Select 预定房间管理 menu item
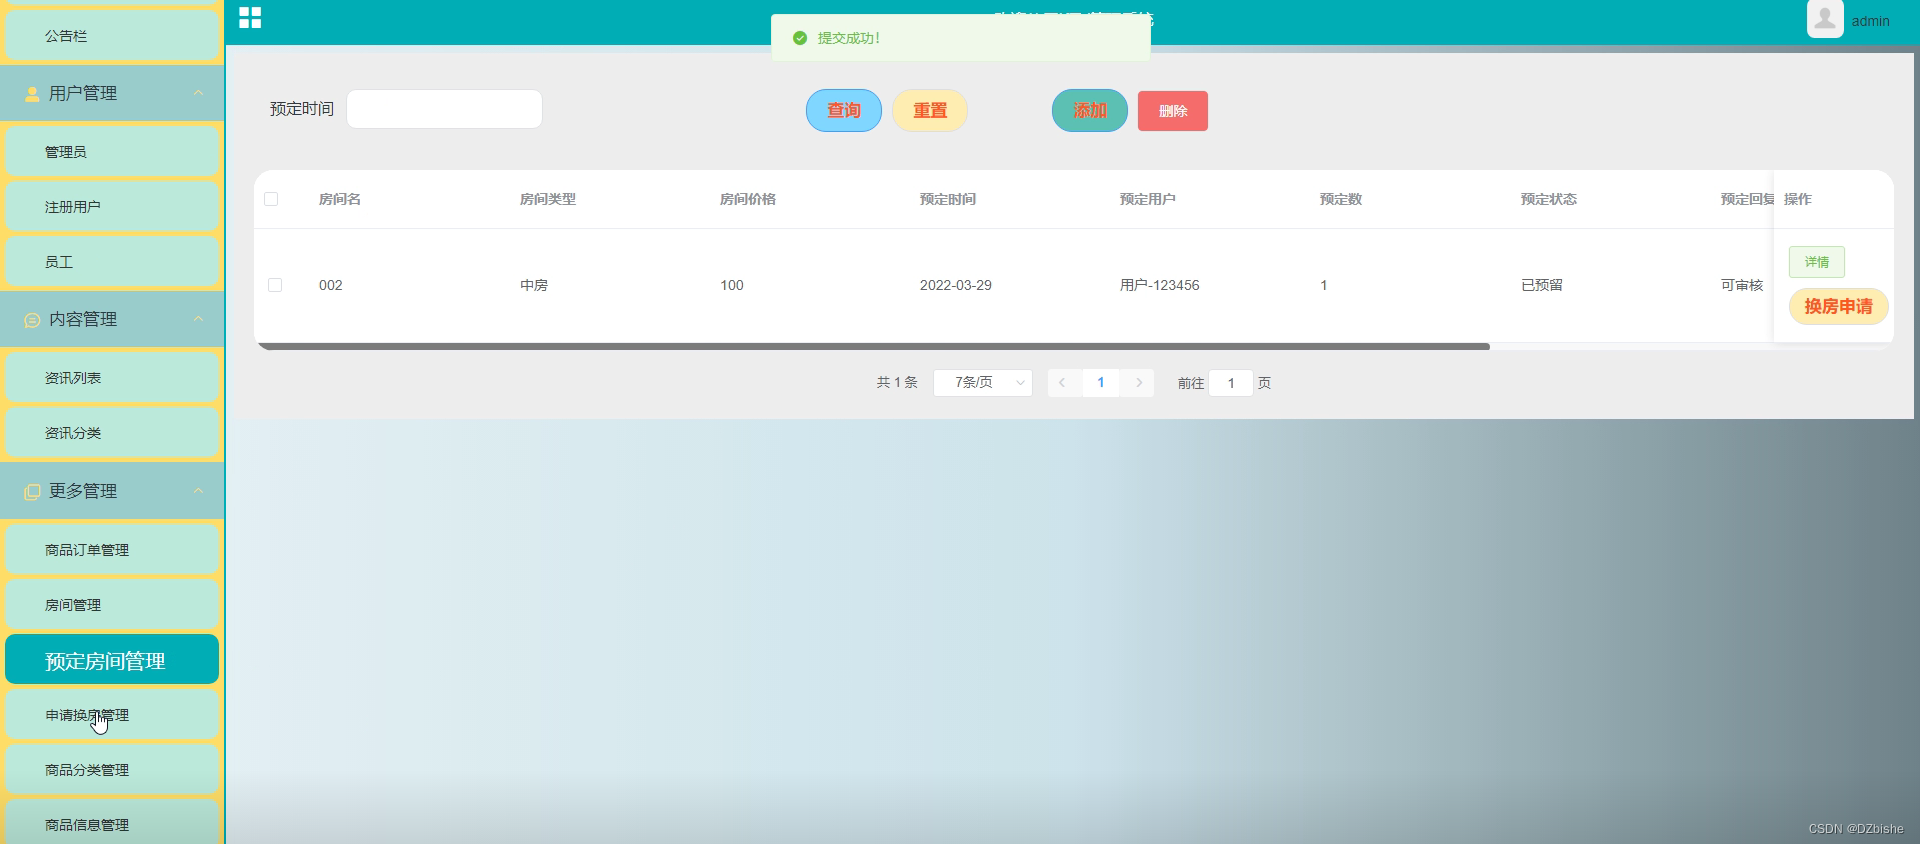1920x844 pixels. pos(112,659)
